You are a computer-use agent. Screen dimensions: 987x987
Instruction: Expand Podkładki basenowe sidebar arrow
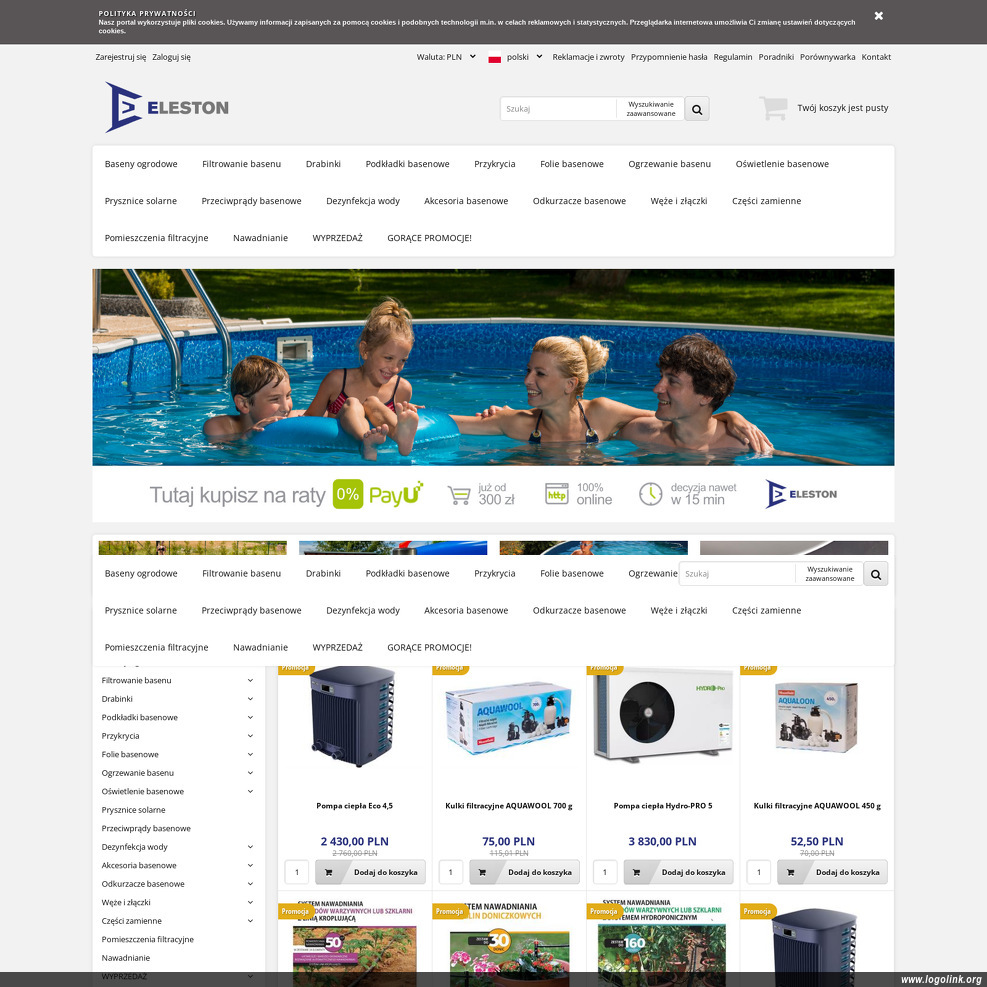pyautogui.click(x=251, y=718)
